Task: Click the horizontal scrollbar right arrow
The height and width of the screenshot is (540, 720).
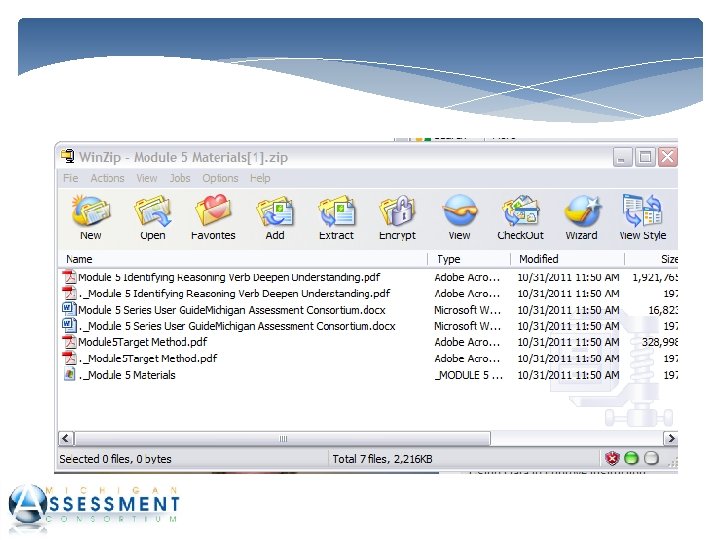Action: (670, 438)
